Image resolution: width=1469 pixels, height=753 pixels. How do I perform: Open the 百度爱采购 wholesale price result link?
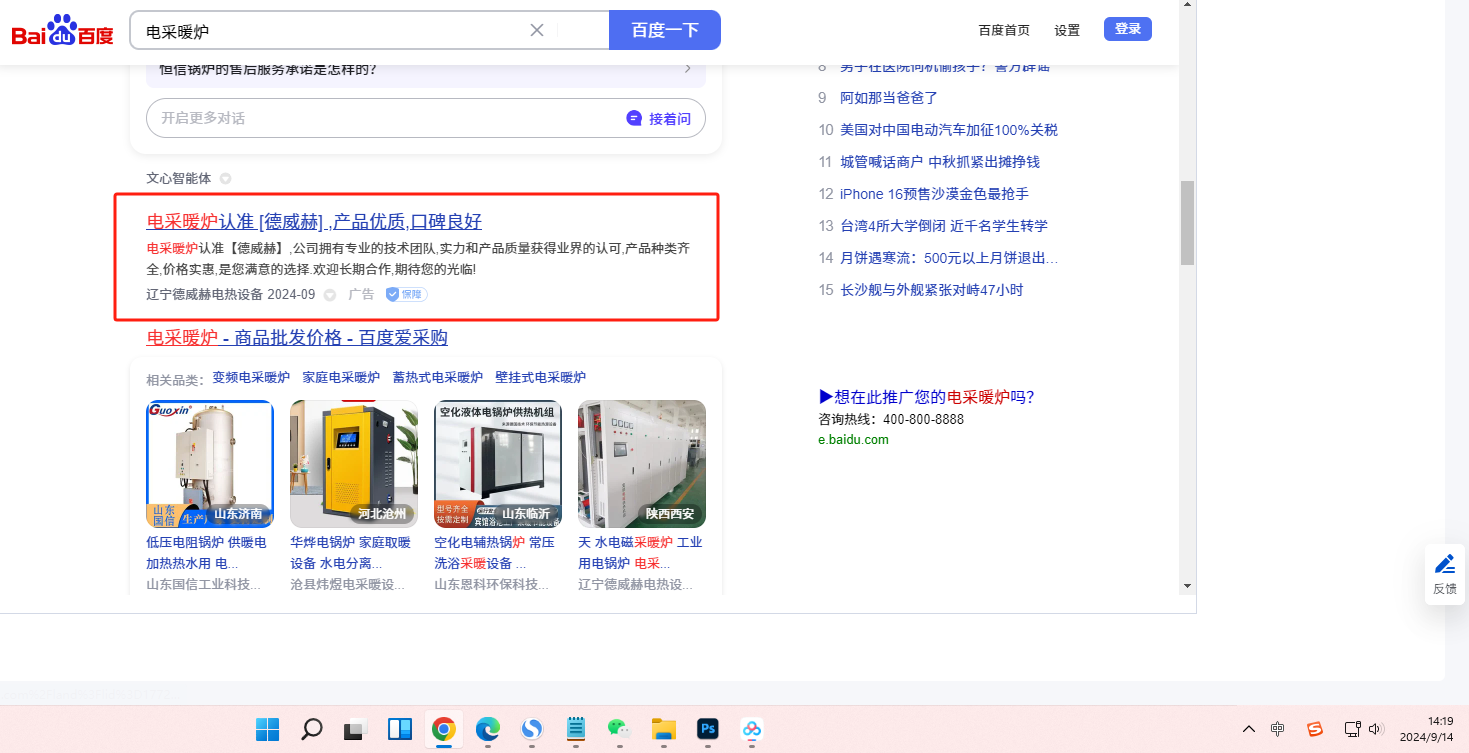[x=297, y=338]
